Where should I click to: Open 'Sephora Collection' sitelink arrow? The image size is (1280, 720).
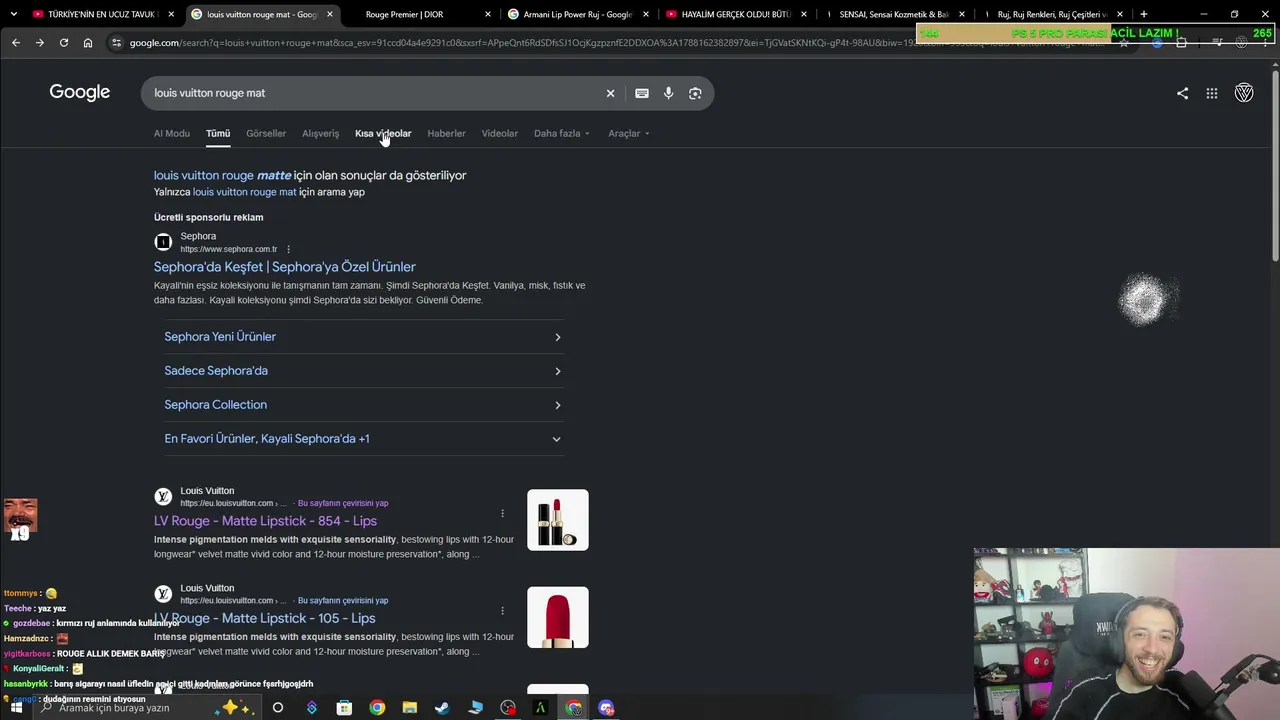tap(557, 405)
